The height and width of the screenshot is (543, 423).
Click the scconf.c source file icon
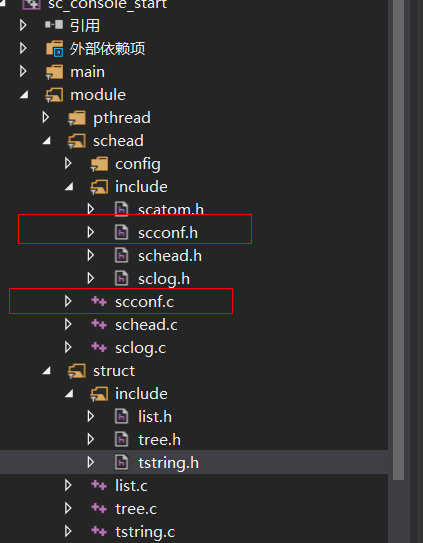click(x=99, y=302)
